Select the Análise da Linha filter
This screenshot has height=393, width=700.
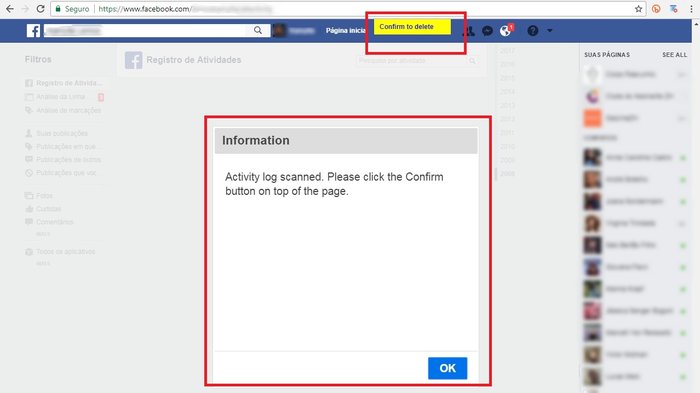click(x=60, y=96)
